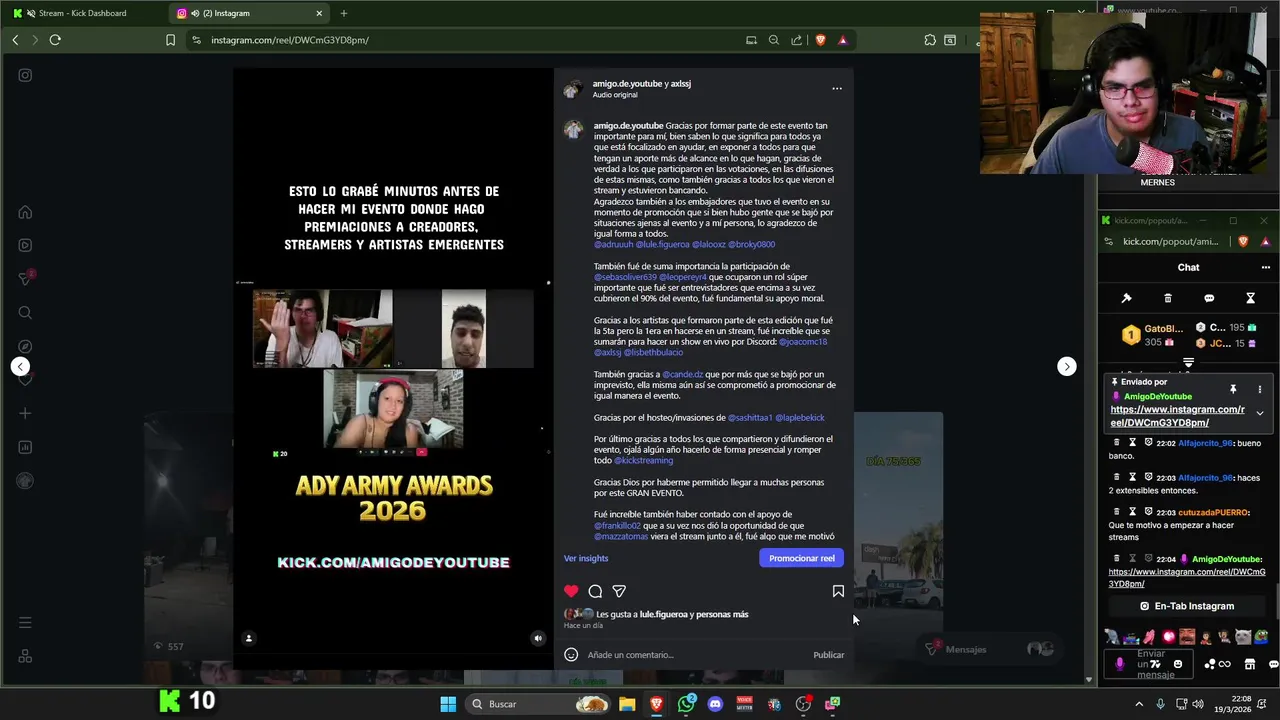Open a new browser tab with plus
The width and height of the screenshot is (1280, 720).
pos(344,13)
